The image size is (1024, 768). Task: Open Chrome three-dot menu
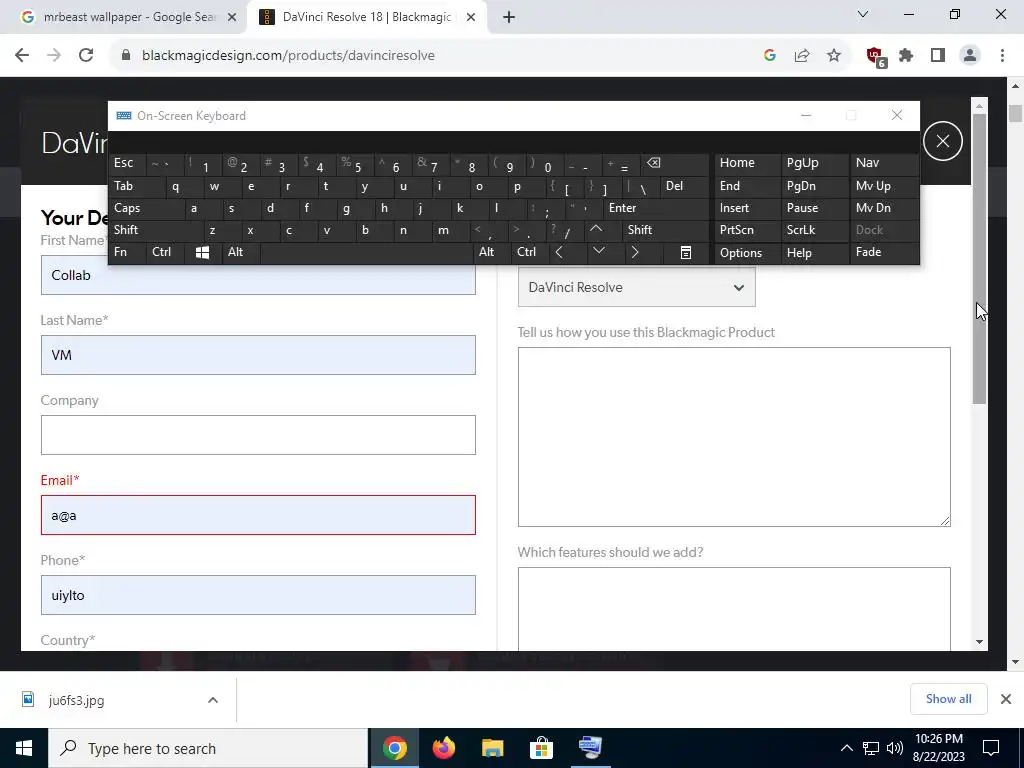pos(1002,56)
